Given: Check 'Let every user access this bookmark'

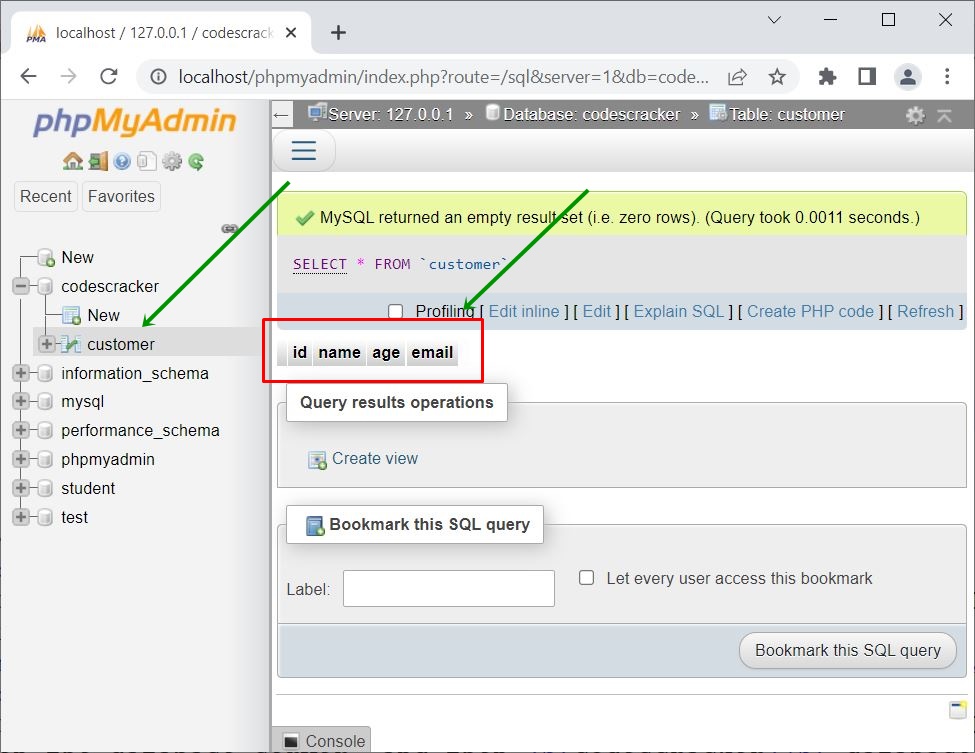Looking at the screenshot, I should [x=586, y=578].
